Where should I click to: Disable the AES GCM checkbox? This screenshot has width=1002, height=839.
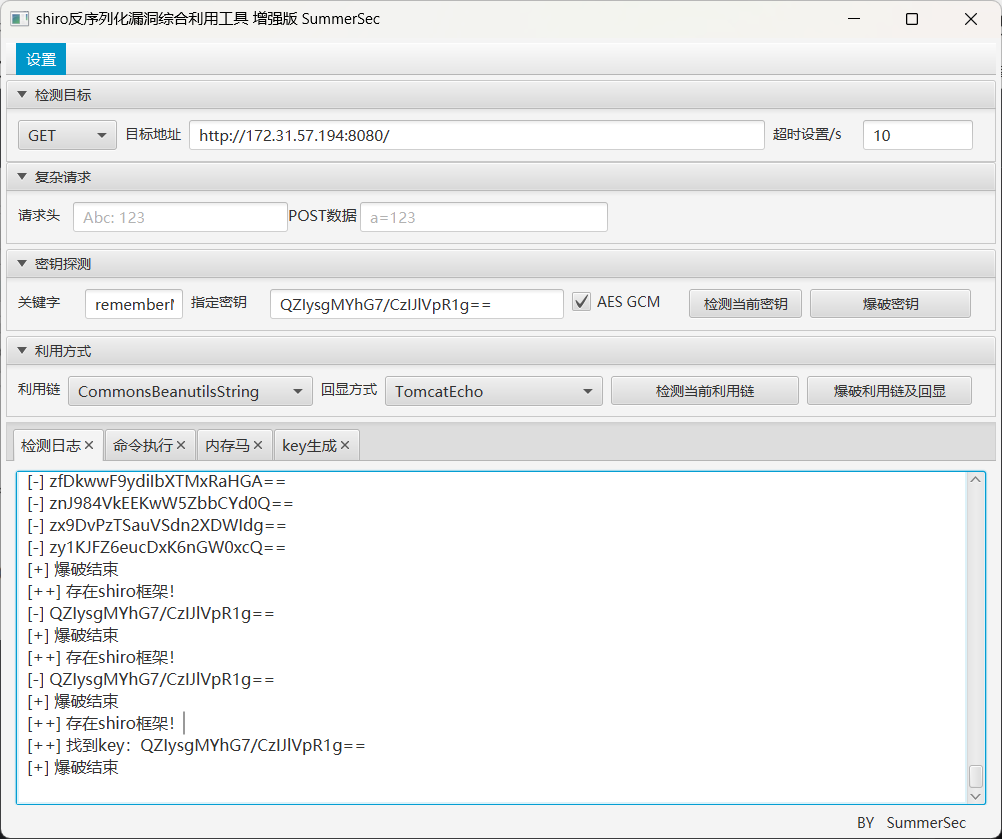(581, 301)
